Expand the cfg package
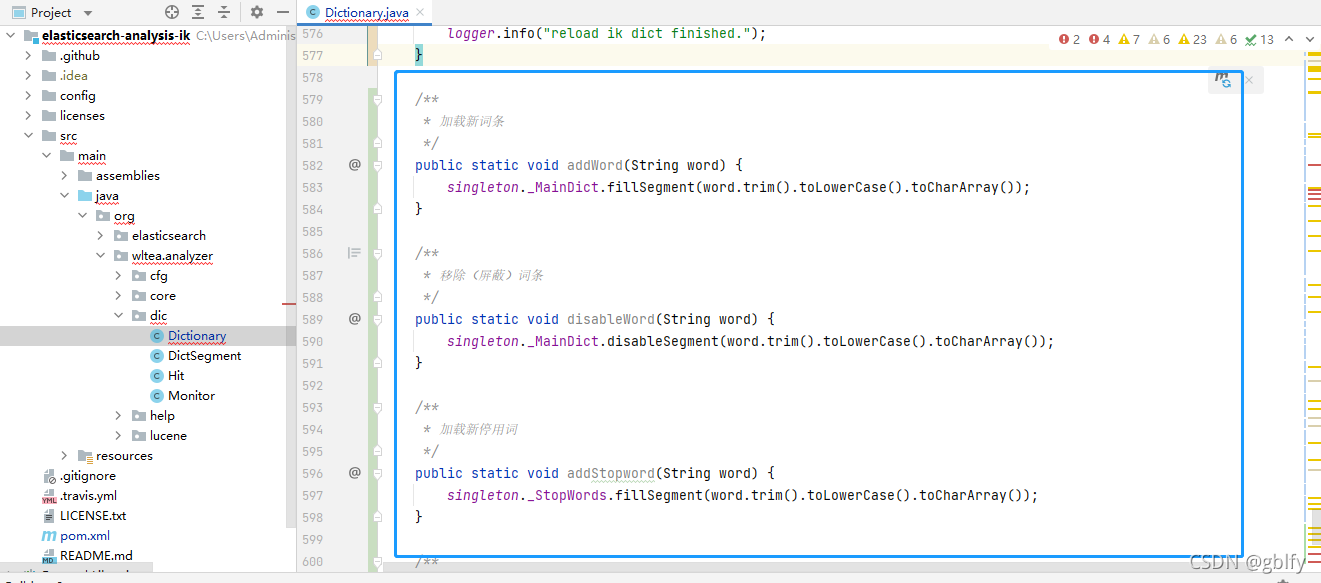This screenshot has width=1321, height=583. point(118,276)
